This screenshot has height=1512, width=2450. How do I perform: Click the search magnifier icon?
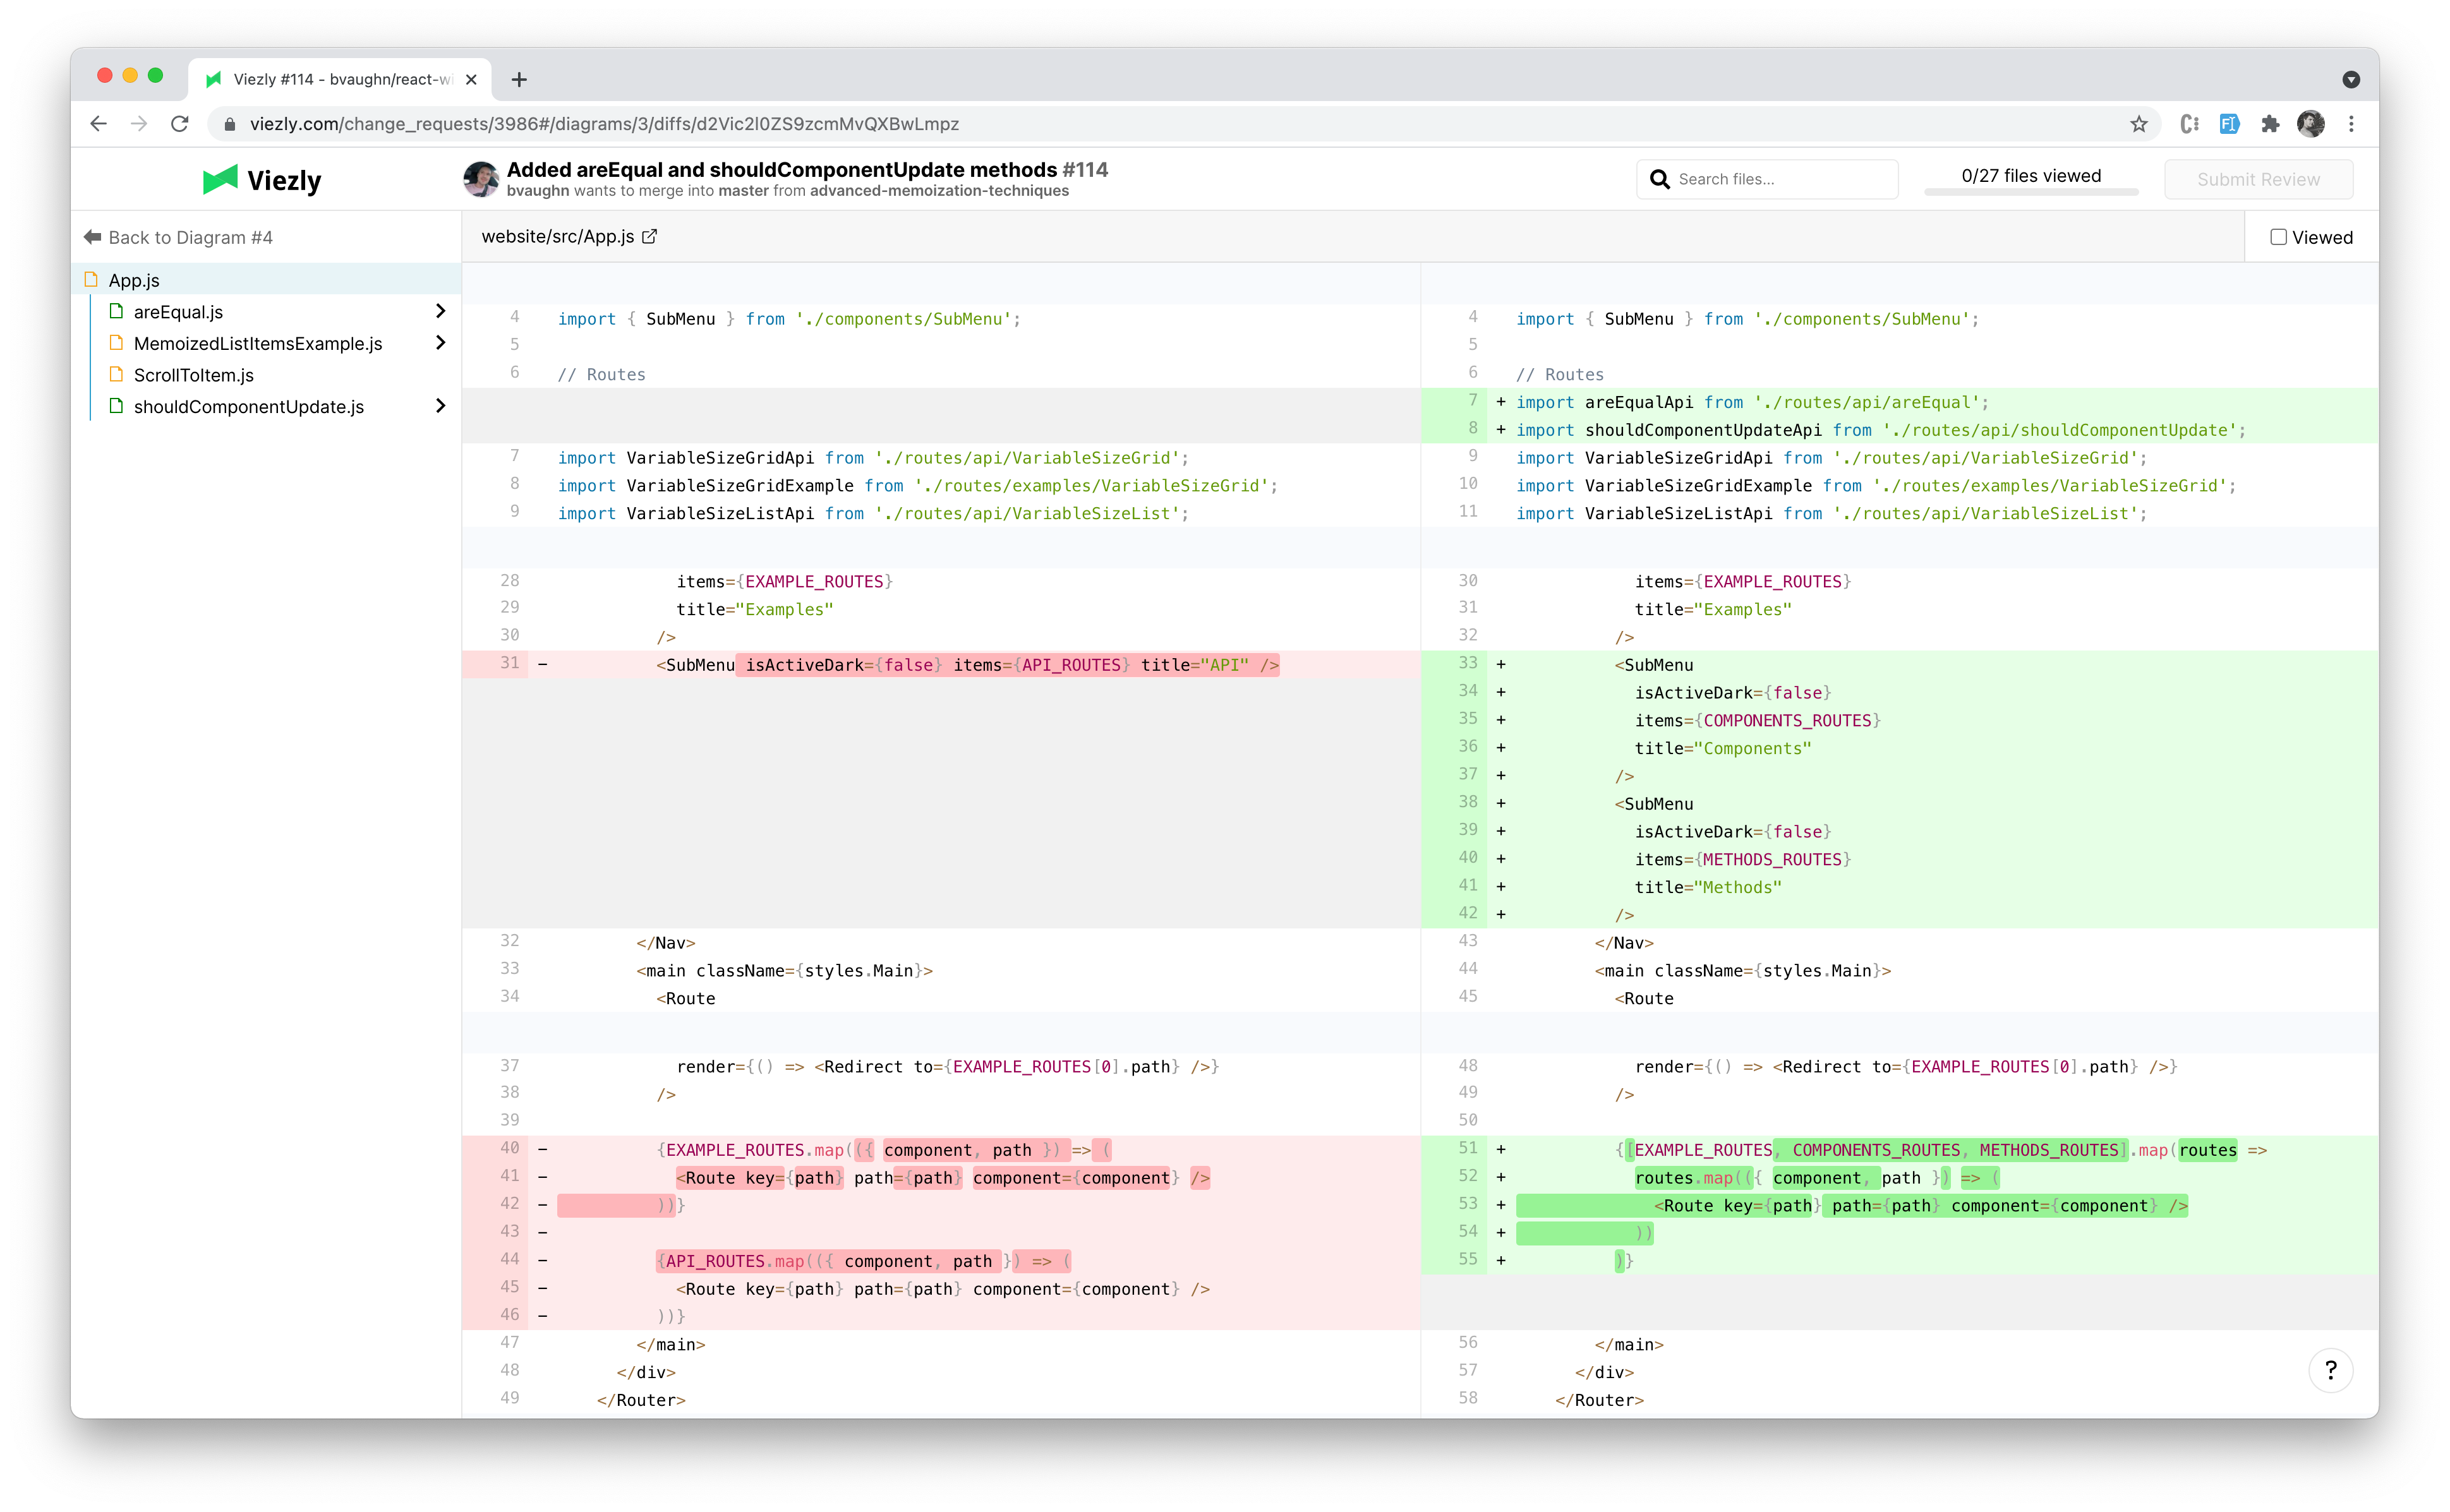coord(1660,179)
